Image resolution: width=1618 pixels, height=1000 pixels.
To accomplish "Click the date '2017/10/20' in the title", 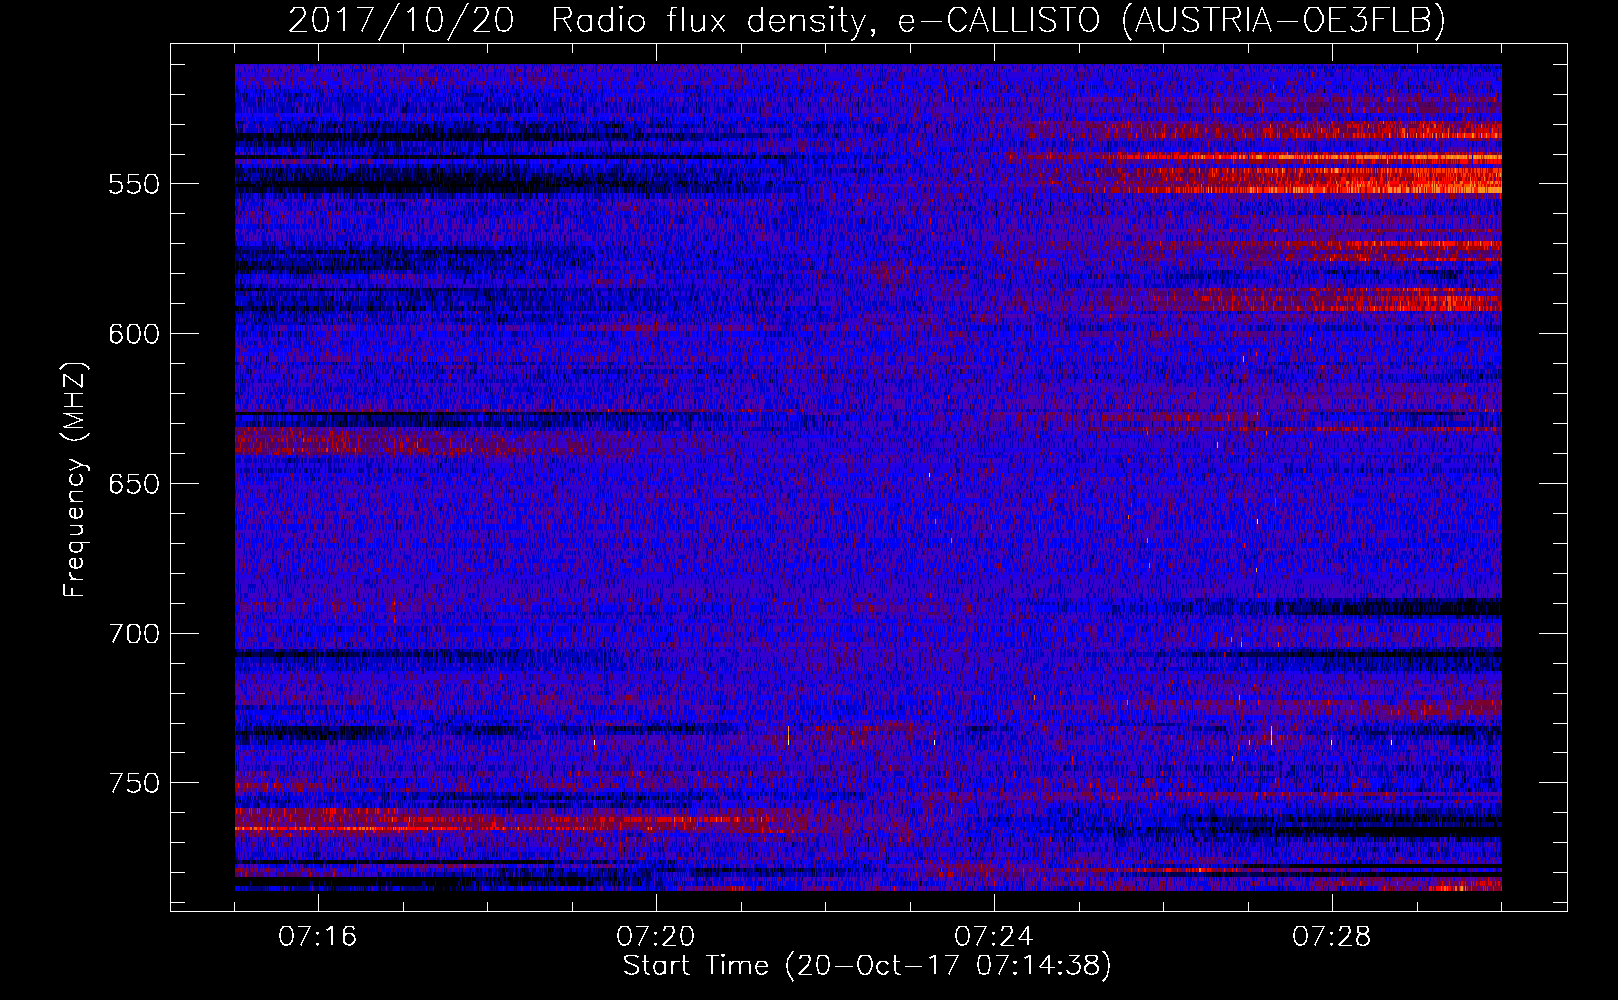I will (401, 19).
